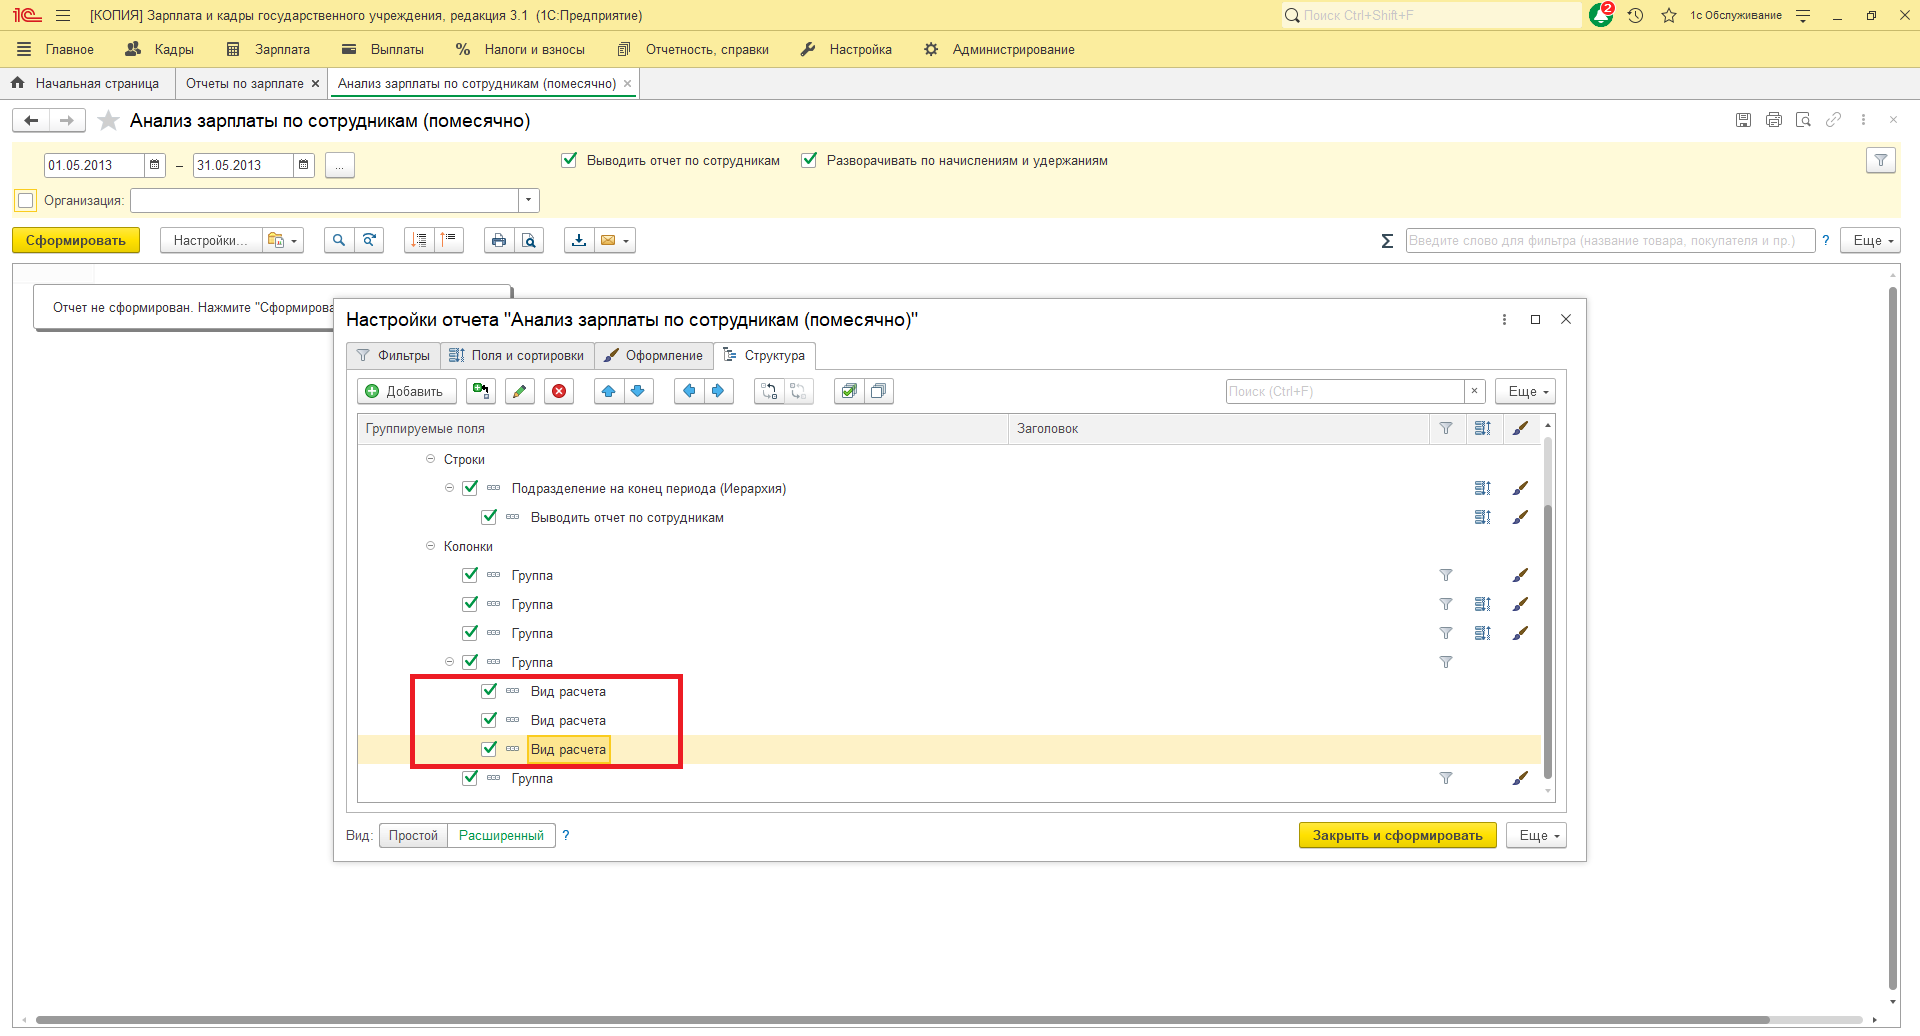Open calendar for end date 31.05.2013
1920x1036 pixels.
(x=304, y=165)
